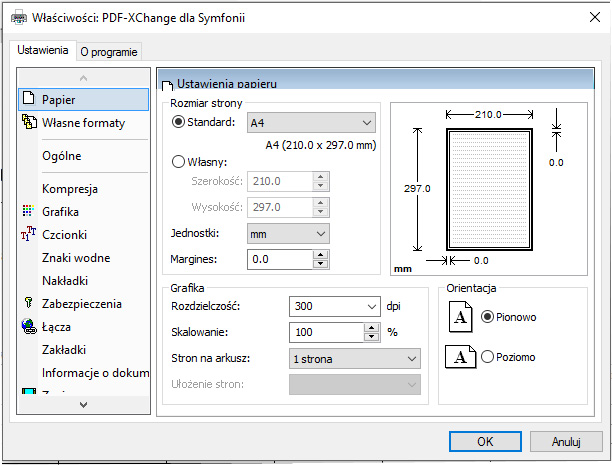
Task: Click the Zabezpieczenia key icon
Action: [28, 302]
